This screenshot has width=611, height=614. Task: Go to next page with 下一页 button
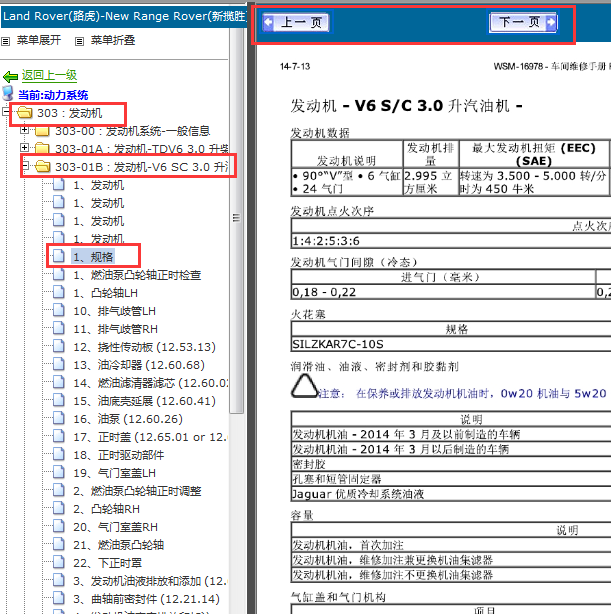pos(523,22)
